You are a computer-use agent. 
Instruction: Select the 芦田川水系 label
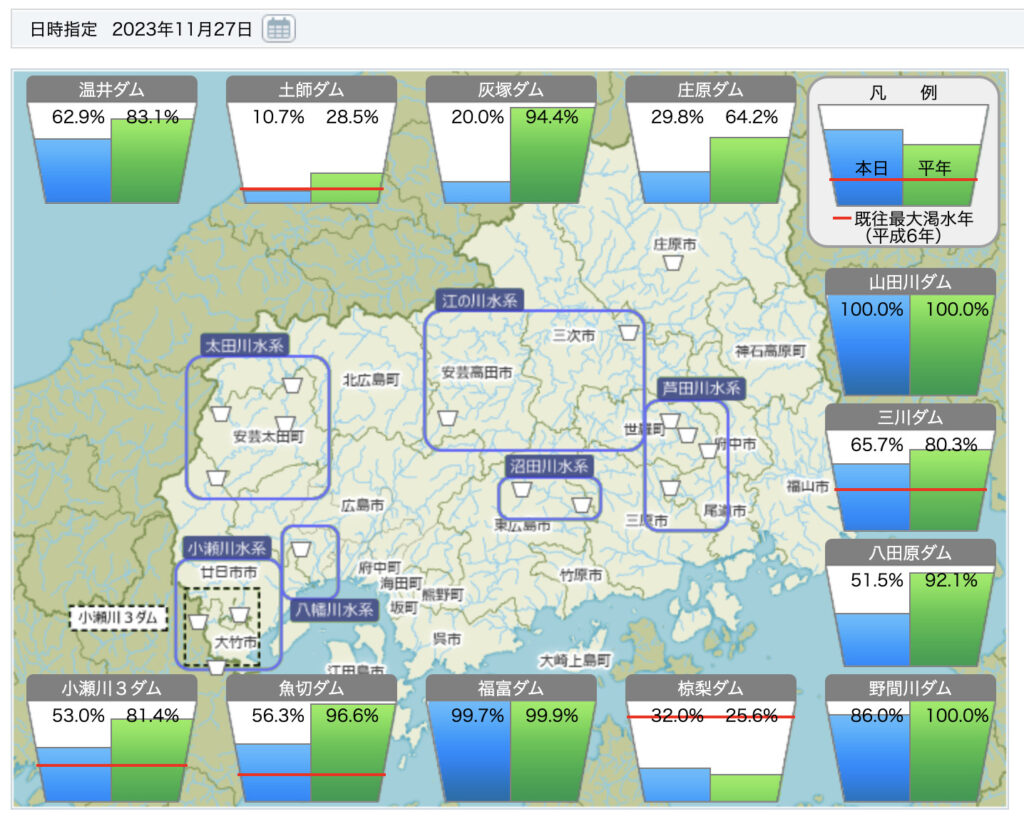700,388
